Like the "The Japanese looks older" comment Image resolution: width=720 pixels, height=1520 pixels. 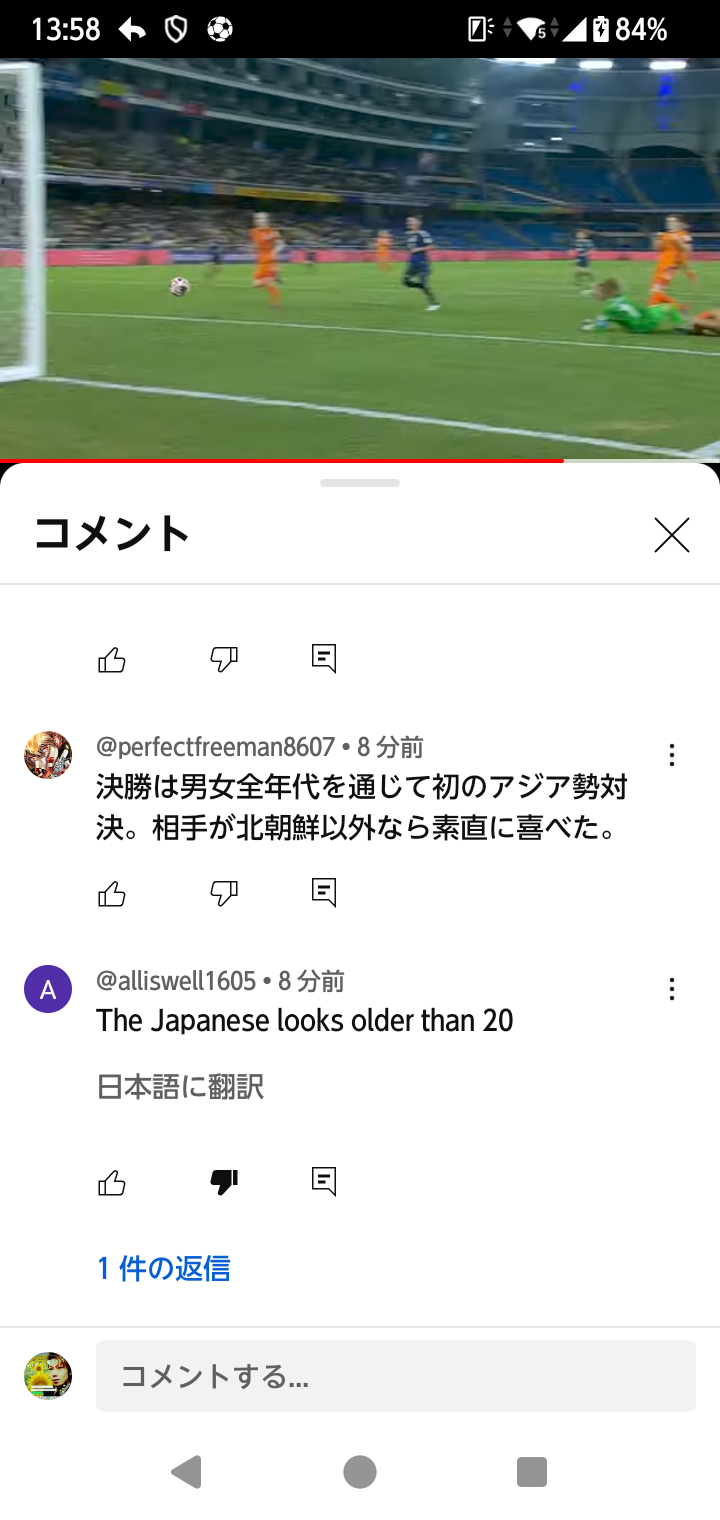coord(112,1183)
